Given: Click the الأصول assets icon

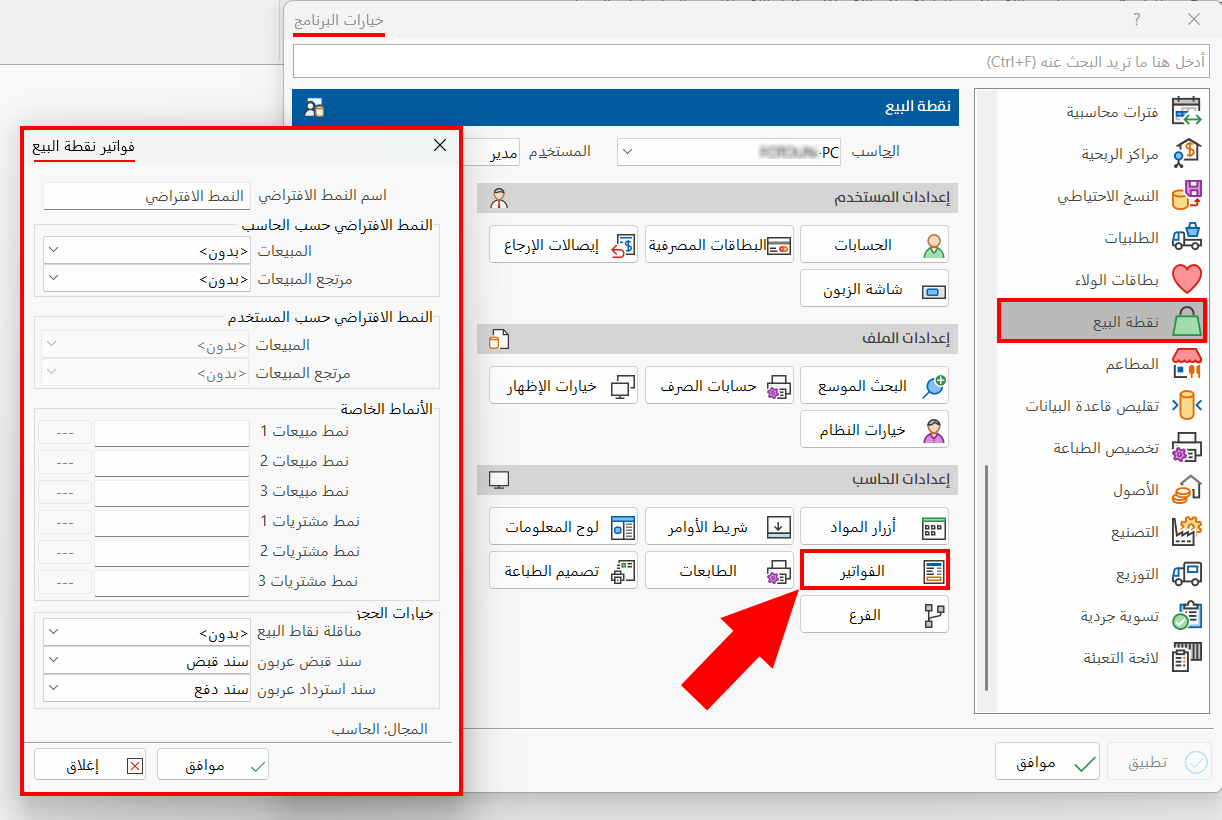Looking at the screenshot, I should point(1188,489).
